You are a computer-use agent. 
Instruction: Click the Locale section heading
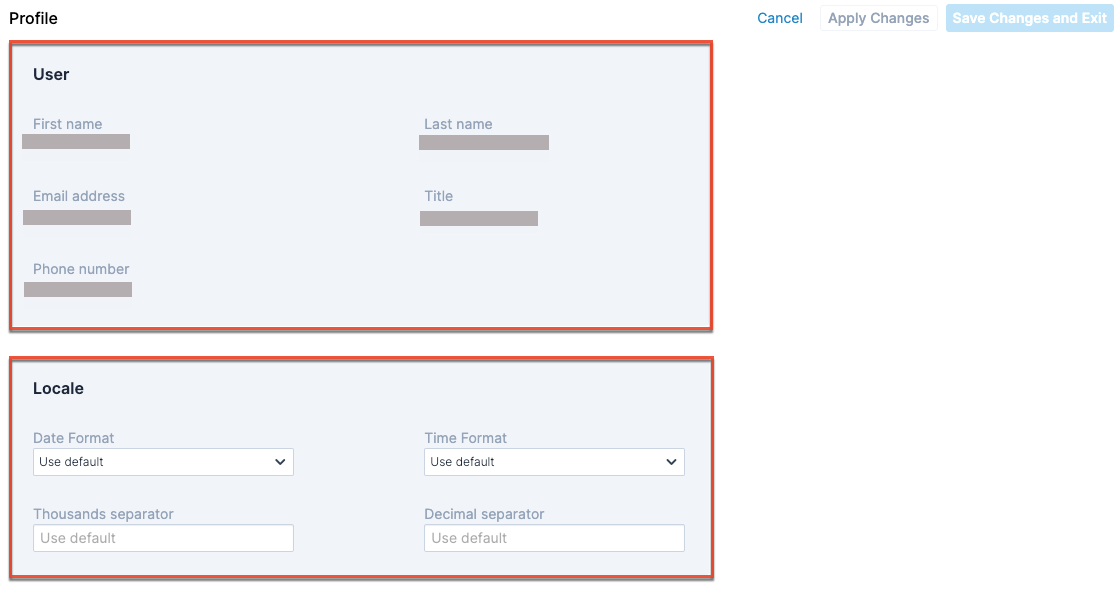pos(58,388)
